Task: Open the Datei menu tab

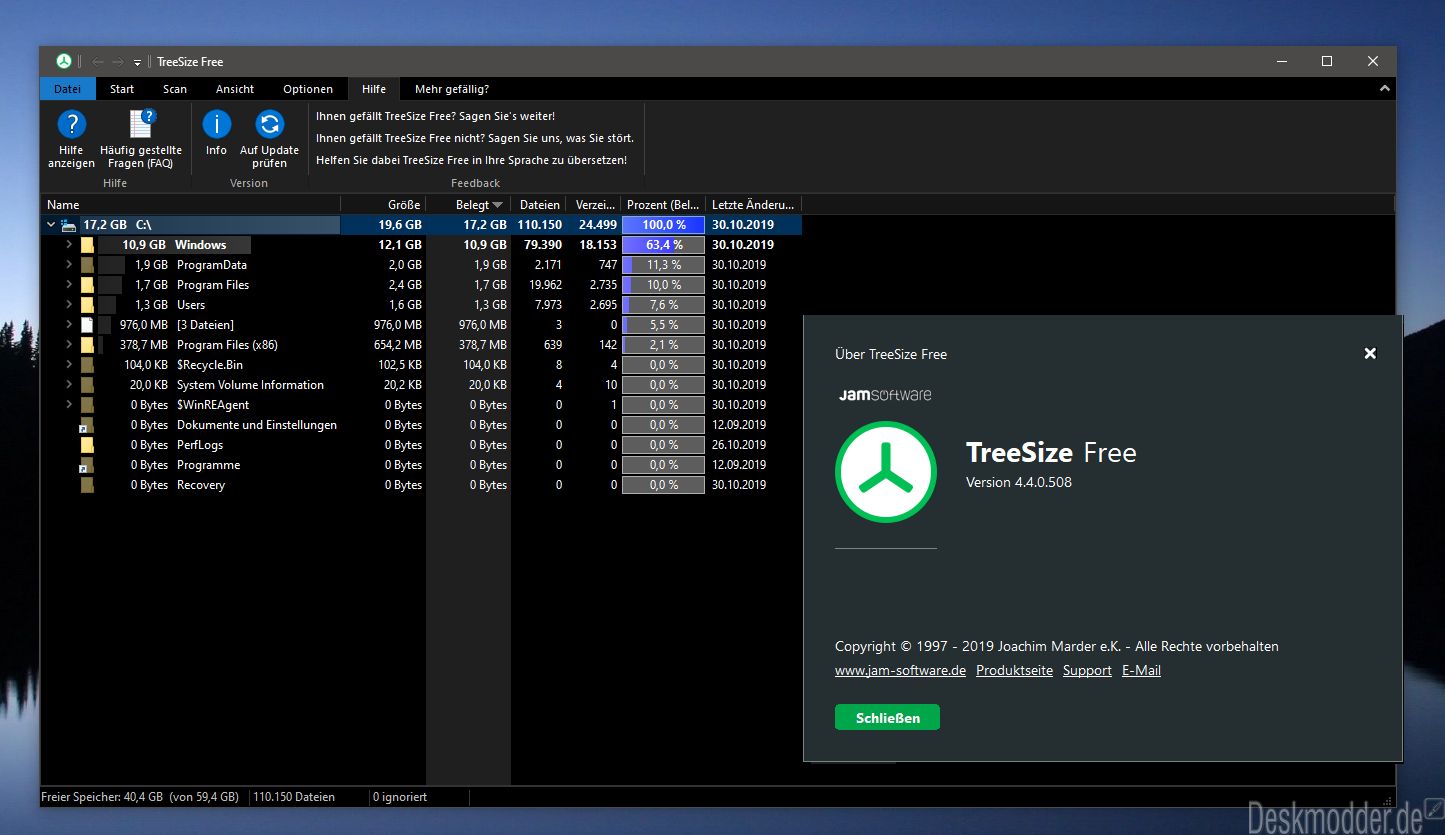Action: (68, 89)
